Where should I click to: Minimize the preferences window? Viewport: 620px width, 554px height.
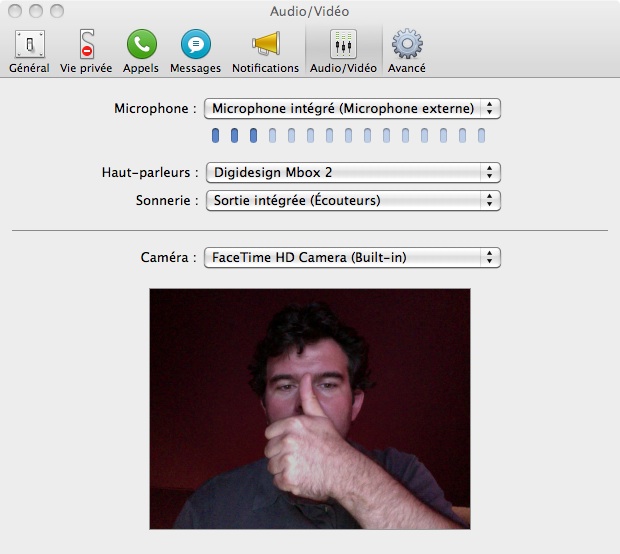pos(35,11)
